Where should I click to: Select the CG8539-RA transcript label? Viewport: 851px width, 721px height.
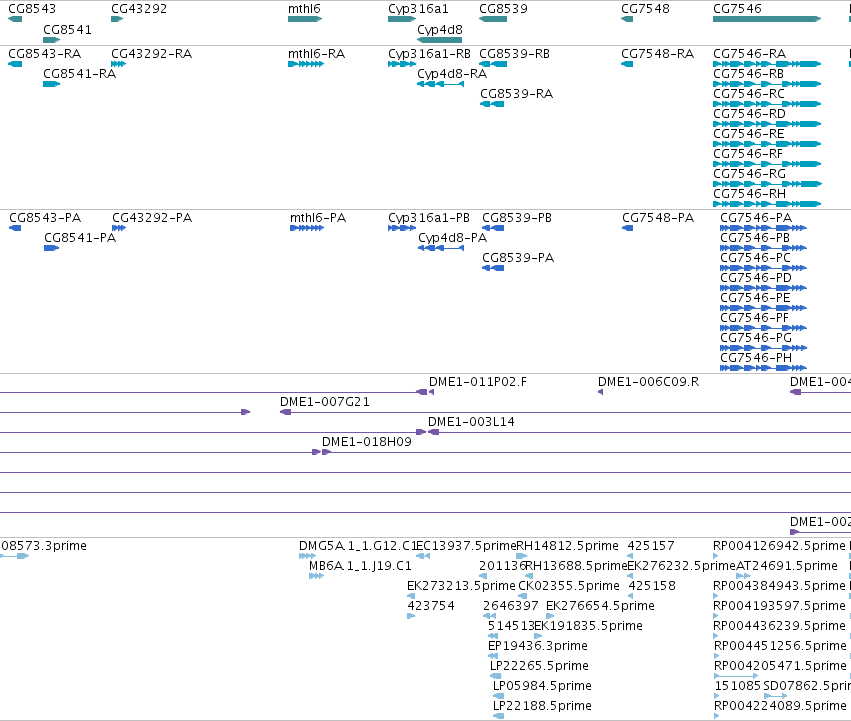click(517, 94)
